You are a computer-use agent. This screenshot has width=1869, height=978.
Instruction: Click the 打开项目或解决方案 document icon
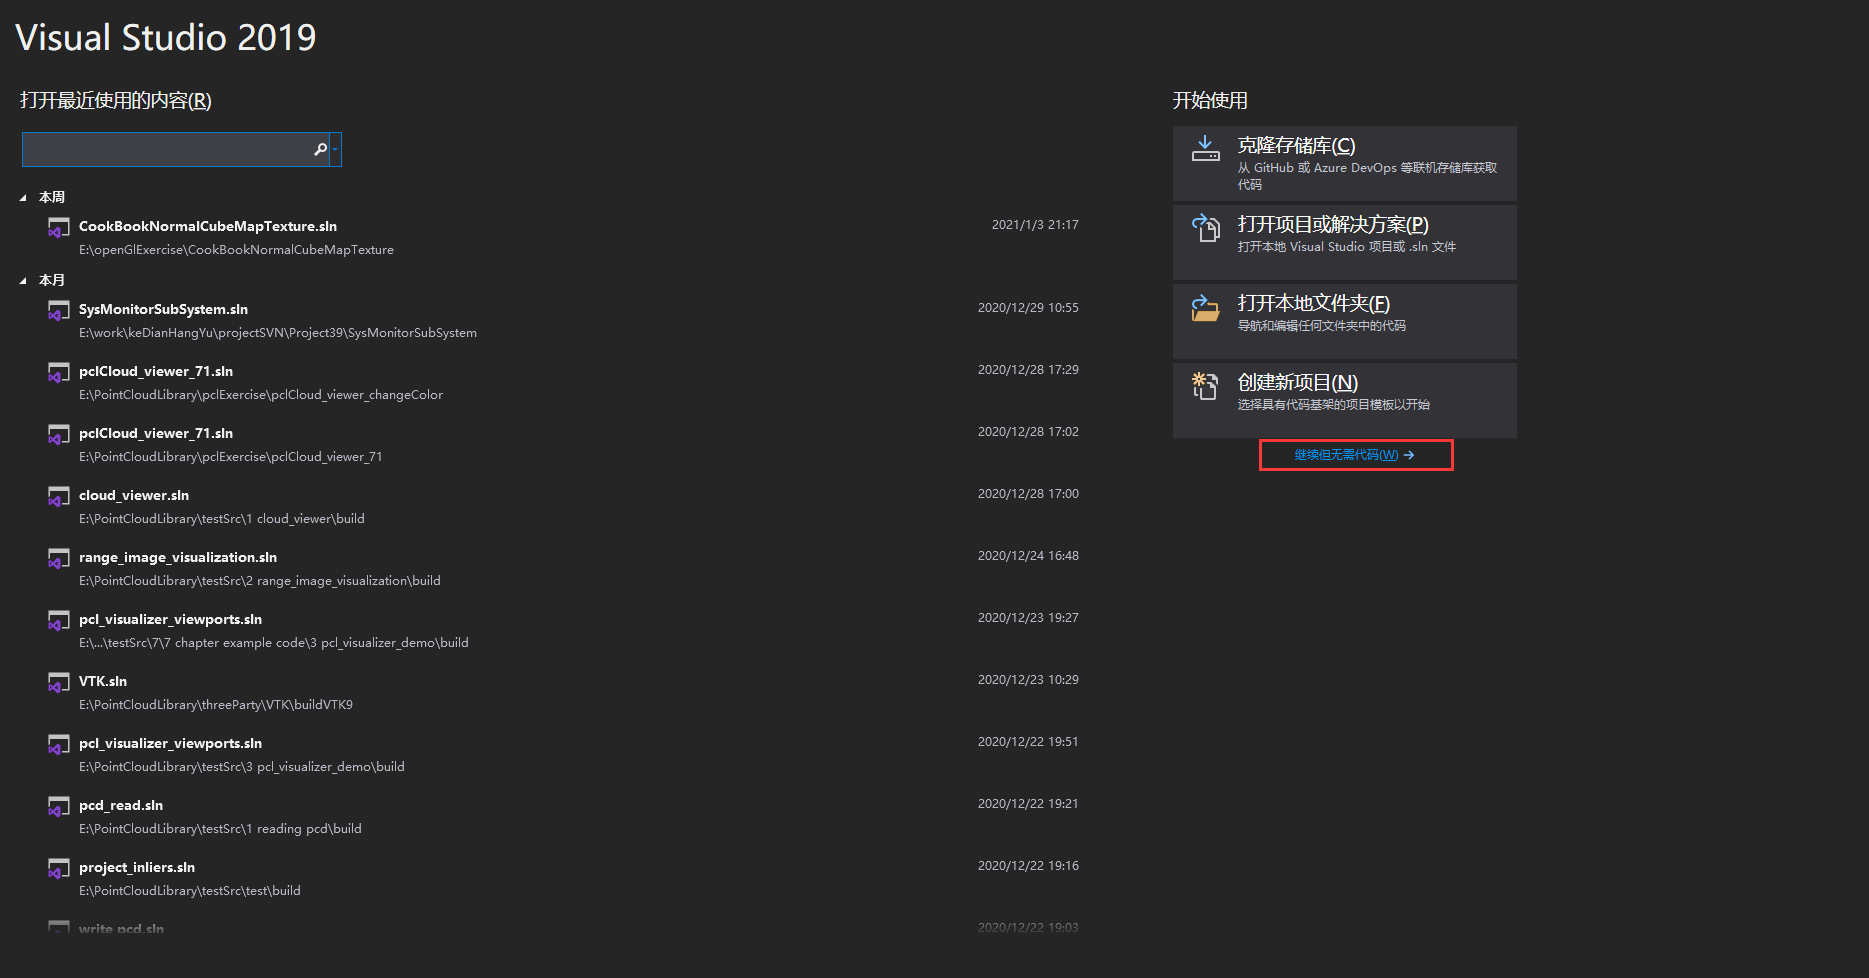tap(1205, 228)
